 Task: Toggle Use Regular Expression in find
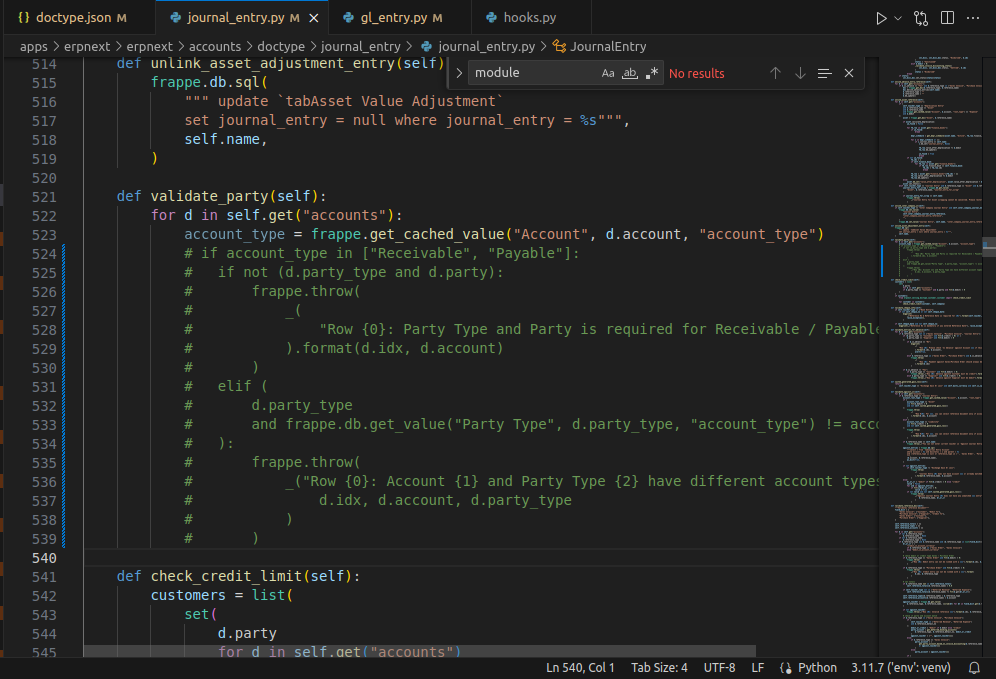point(651,73)
